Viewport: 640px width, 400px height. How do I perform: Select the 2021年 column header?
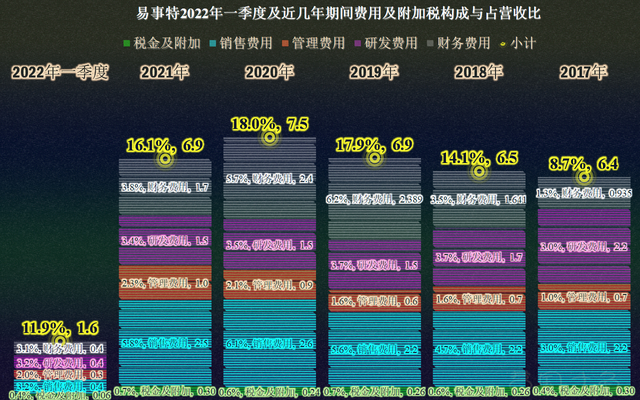coord(164,73)
